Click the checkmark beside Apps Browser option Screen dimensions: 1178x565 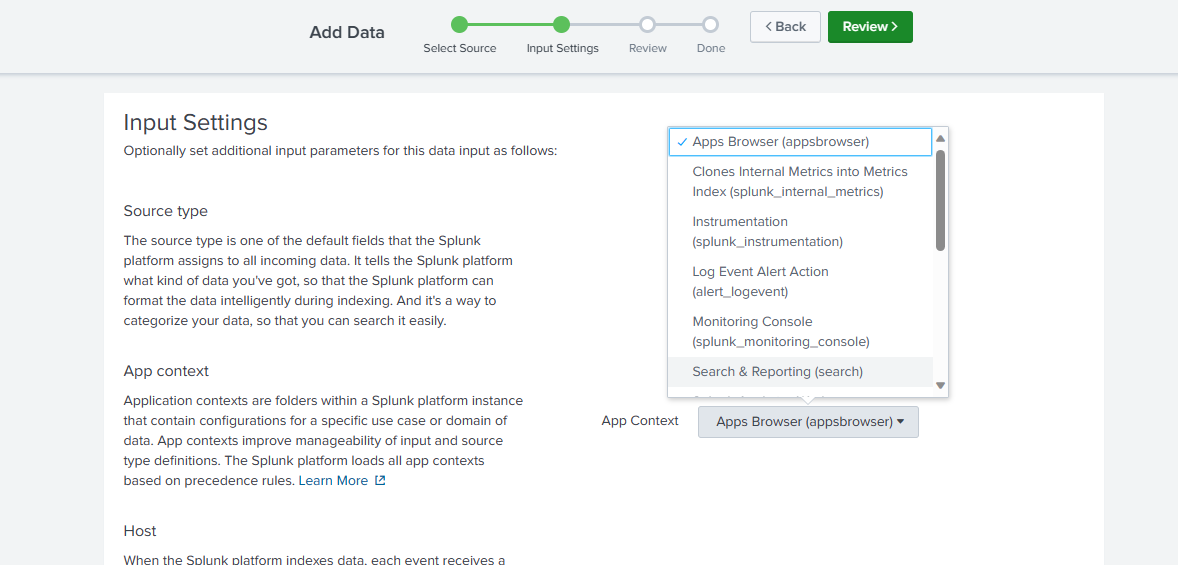[681, 142]
